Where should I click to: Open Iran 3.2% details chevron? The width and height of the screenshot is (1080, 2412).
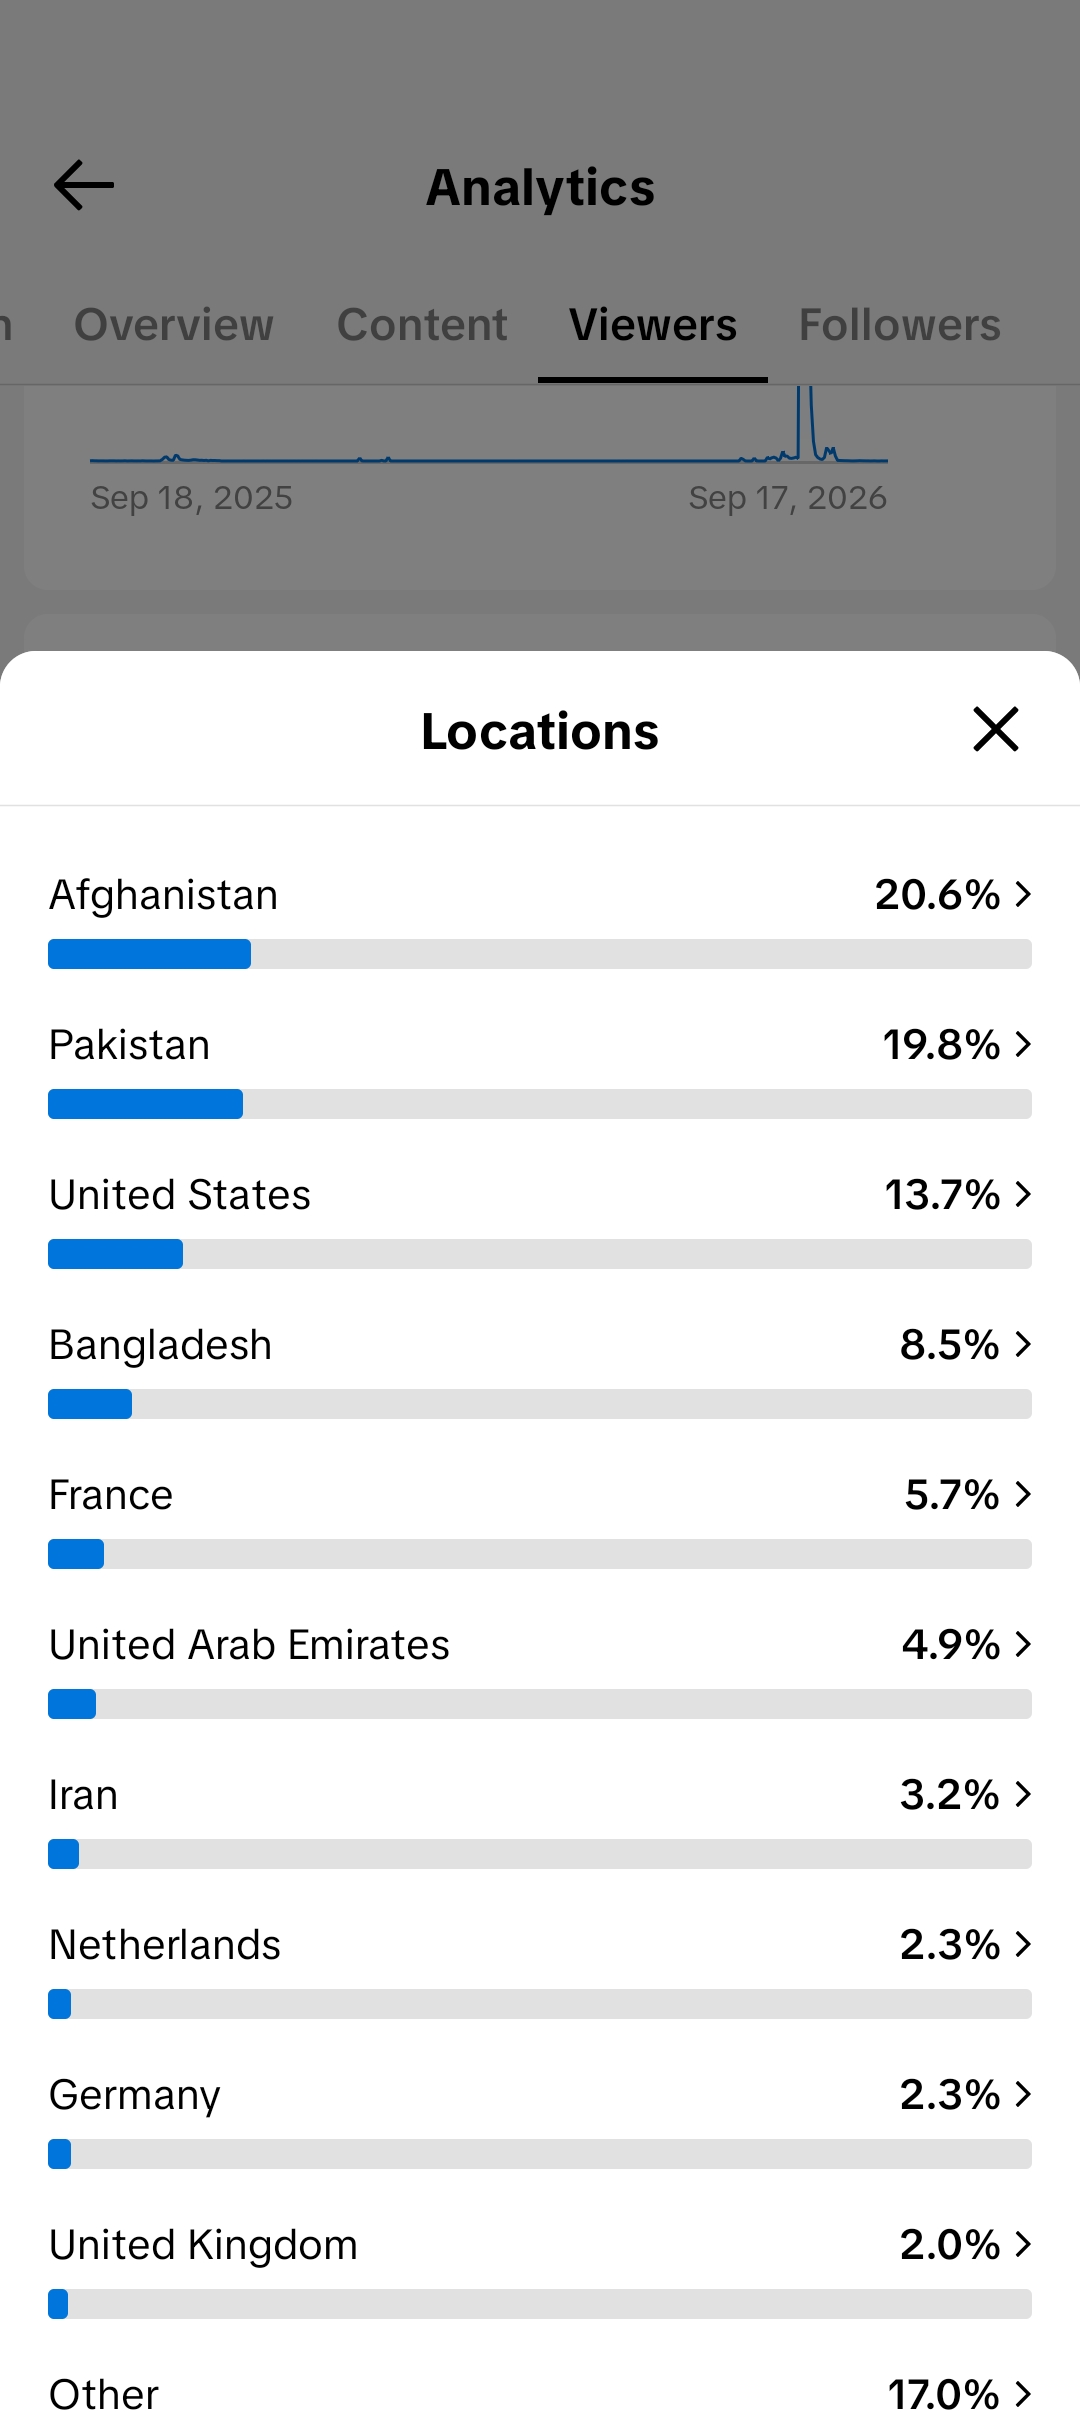[1023, 1794]
